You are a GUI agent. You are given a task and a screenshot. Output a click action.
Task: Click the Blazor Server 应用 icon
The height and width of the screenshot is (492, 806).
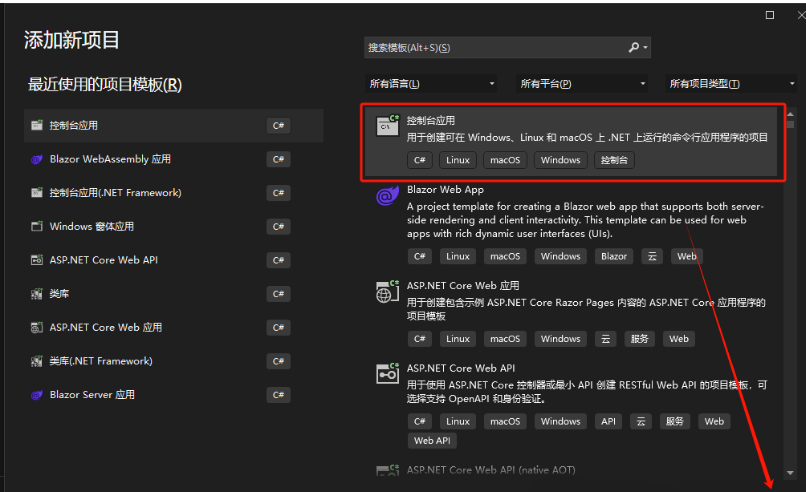36,395
